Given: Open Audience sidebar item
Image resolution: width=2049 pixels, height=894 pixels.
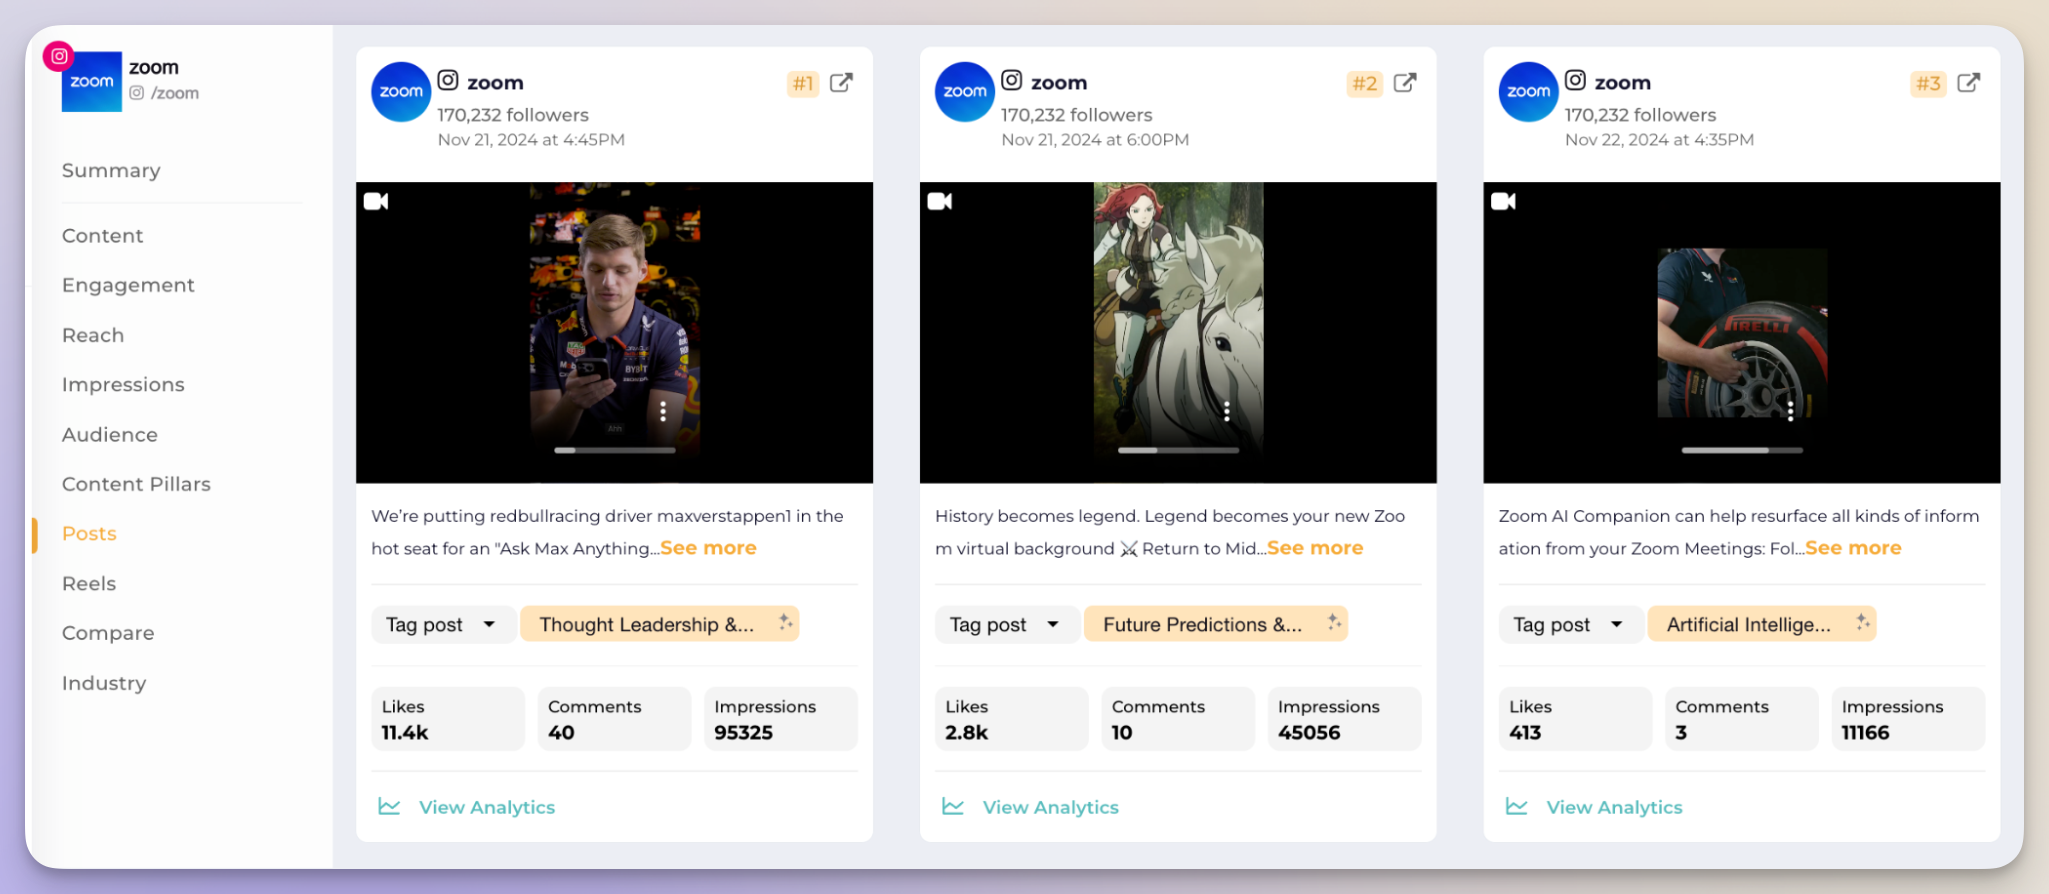Looking at the screenshot, I should pyautogui.click(x=110, y=435).
